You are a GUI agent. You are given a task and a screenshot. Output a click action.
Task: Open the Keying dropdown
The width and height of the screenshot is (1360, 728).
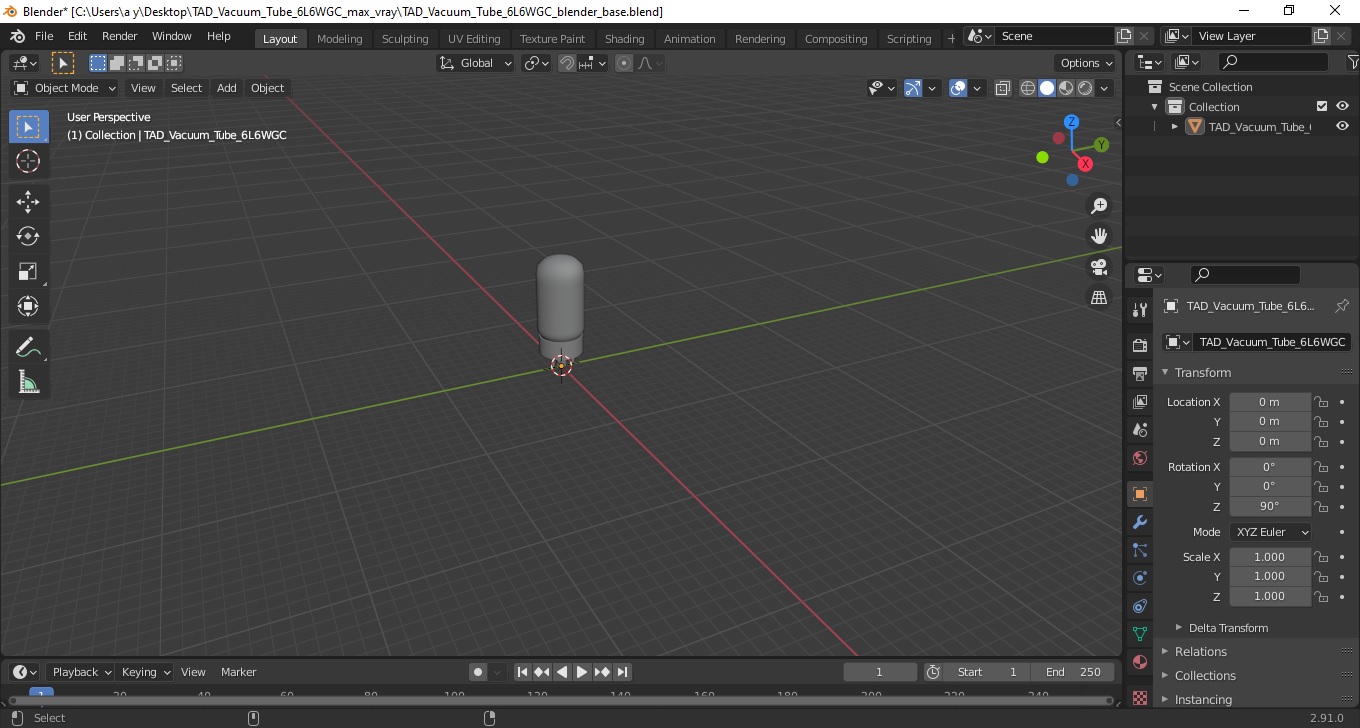click(x=144, y=672)
